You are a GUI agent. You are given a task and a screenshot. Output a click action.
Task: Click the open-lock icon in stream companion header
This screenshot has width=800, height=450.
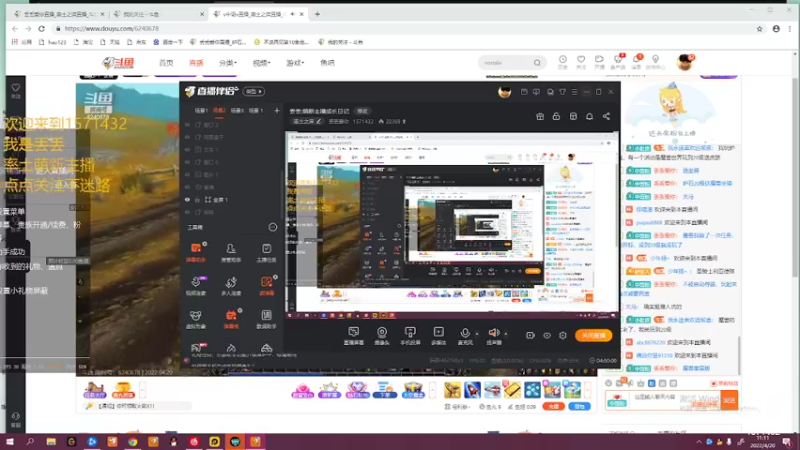click(x=556, y=116)
